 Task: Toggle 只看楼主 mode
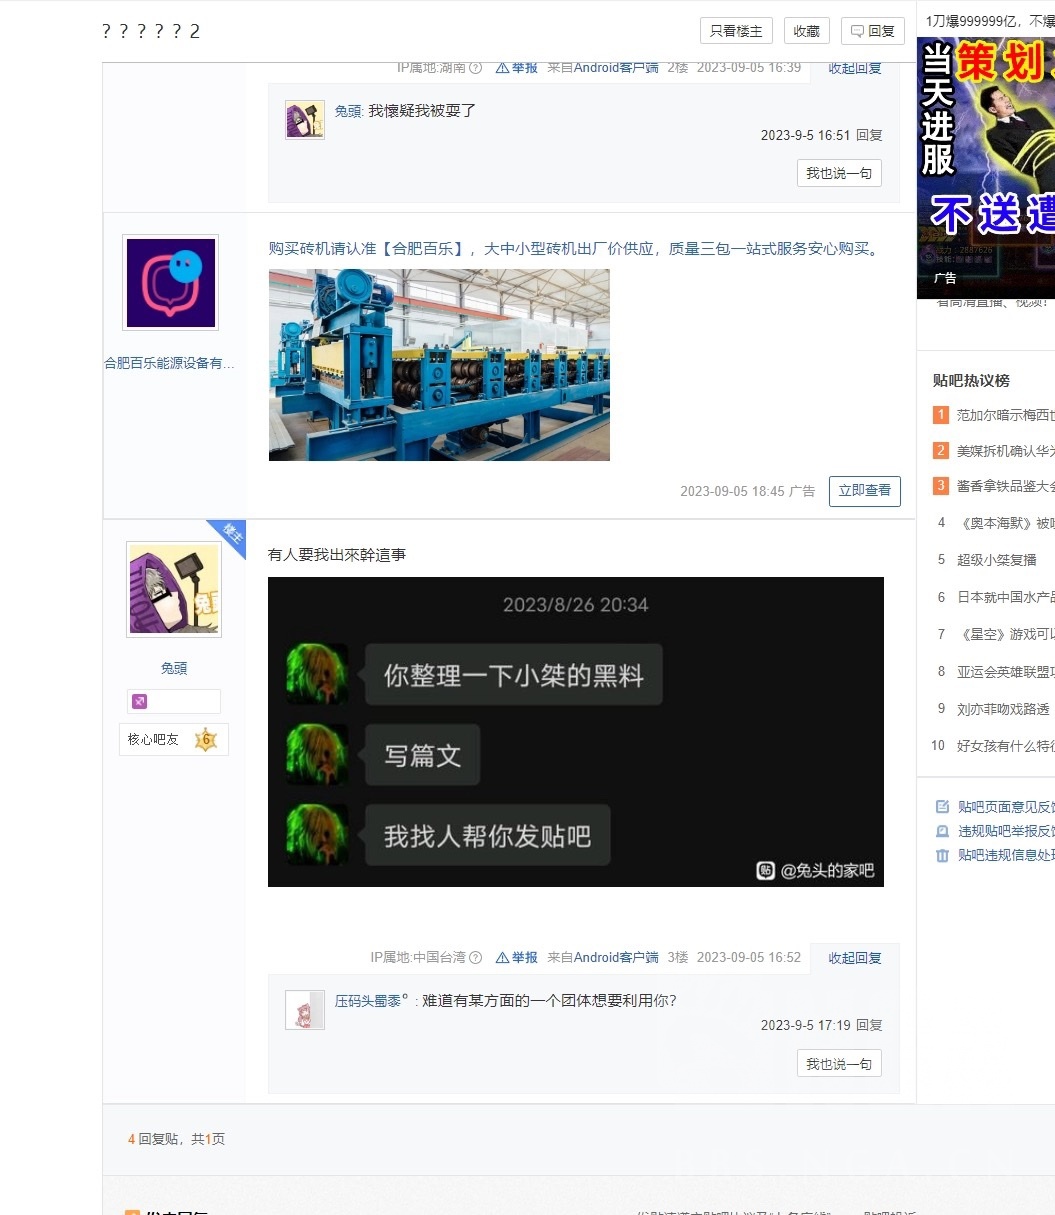point(736,31)
